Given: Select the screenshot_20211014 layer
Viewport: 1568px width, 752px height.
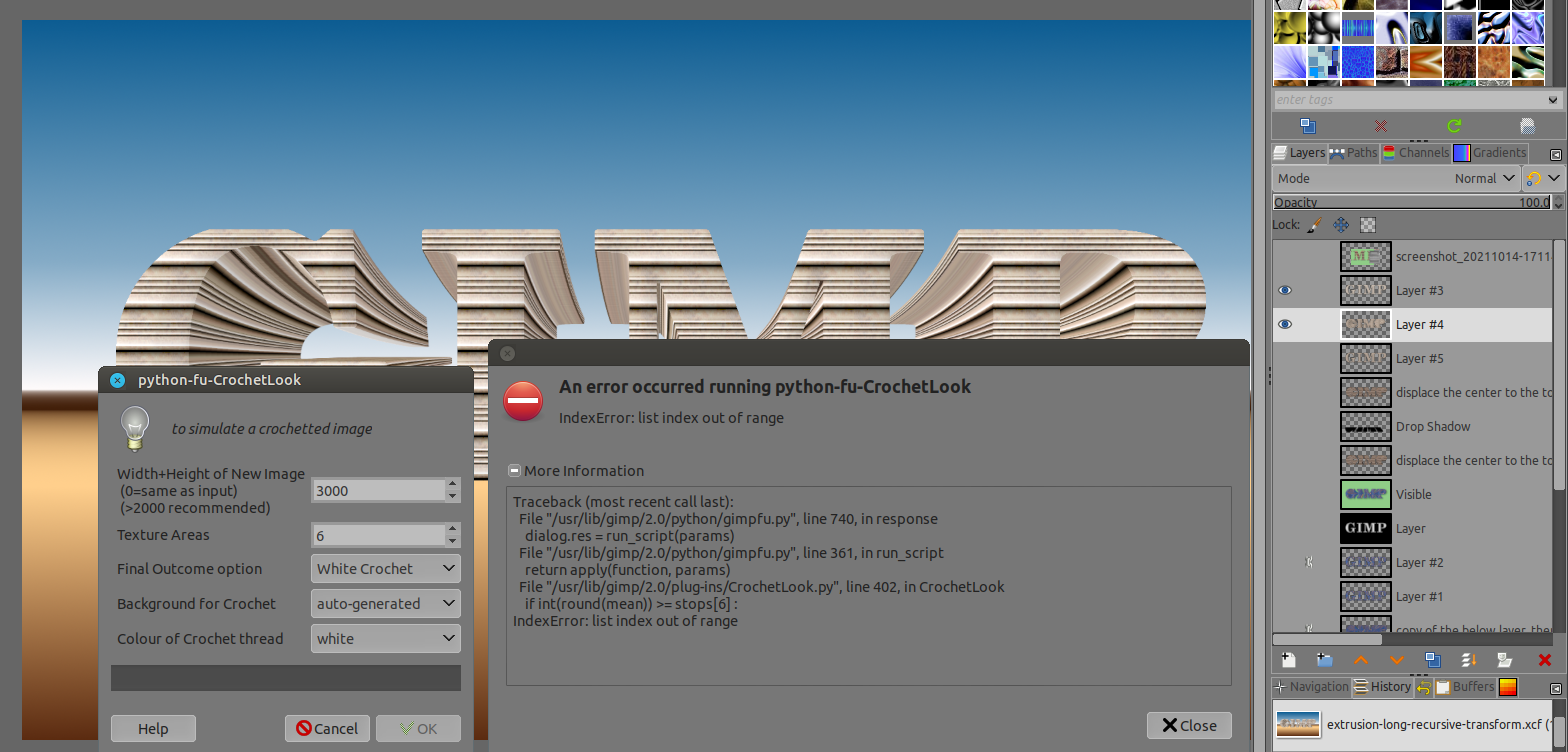Looking at the screenshot, I should pos(1412,256).
